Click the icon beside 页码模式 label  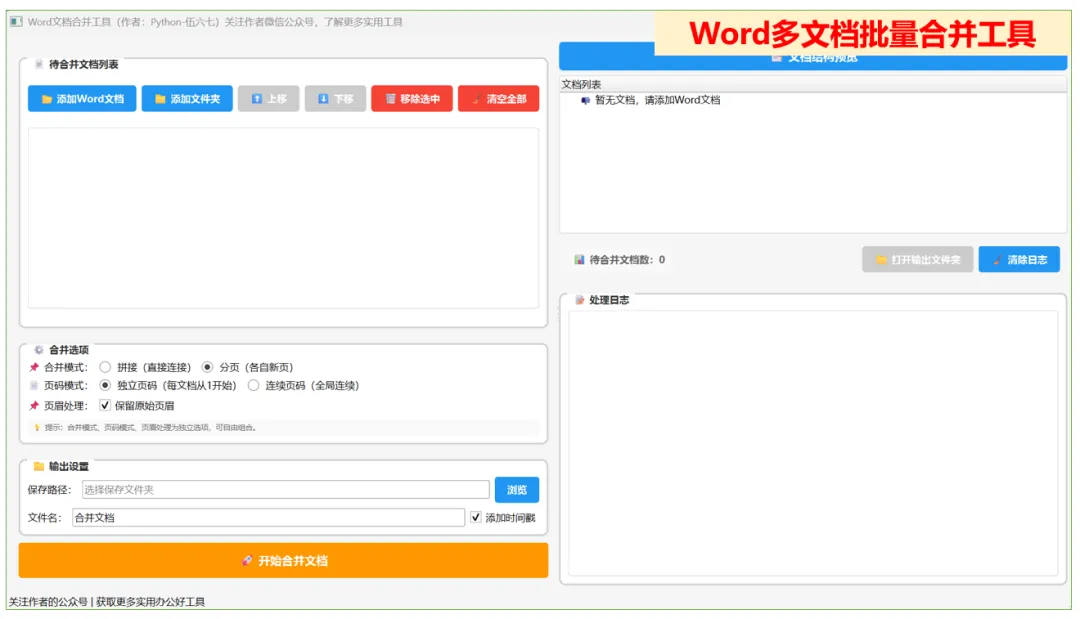coord(34,385)
